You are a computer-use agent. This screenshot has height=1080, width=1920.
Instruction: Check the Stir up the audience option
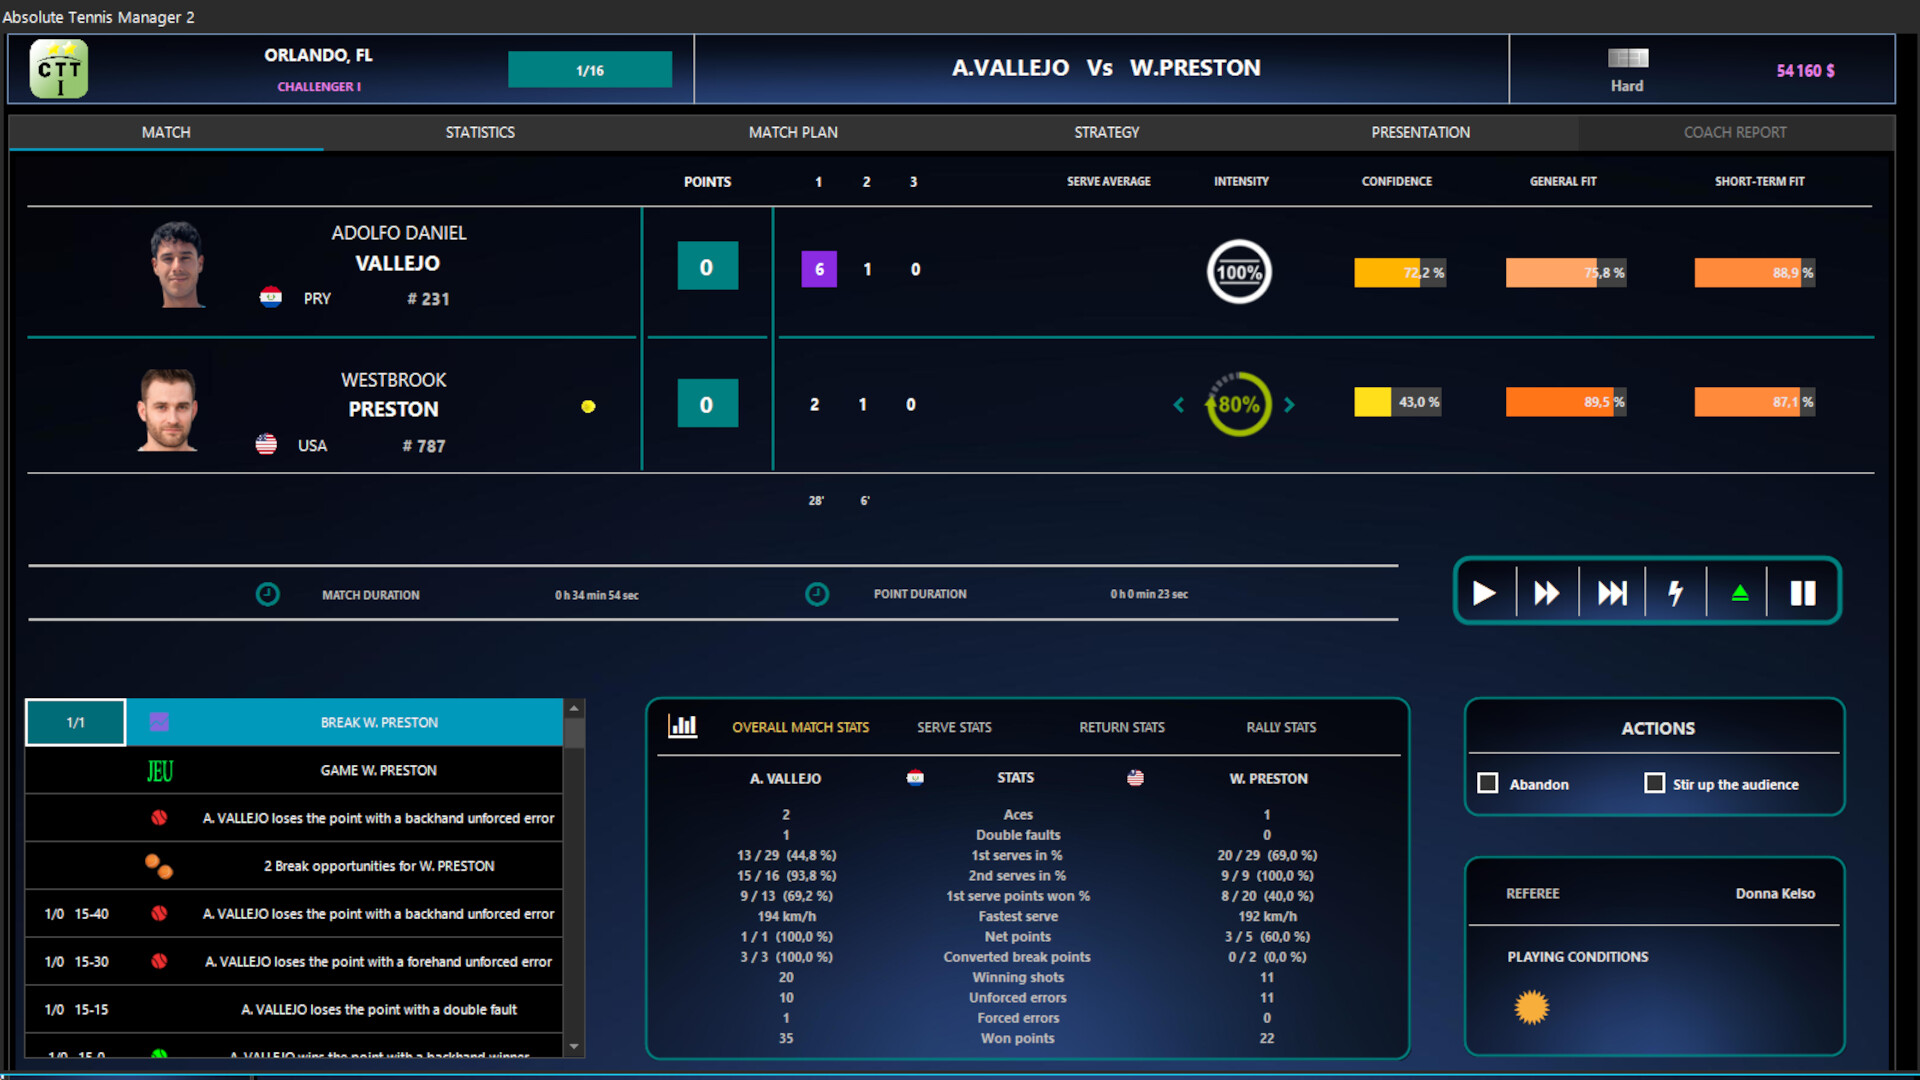tap(1655, 784)
